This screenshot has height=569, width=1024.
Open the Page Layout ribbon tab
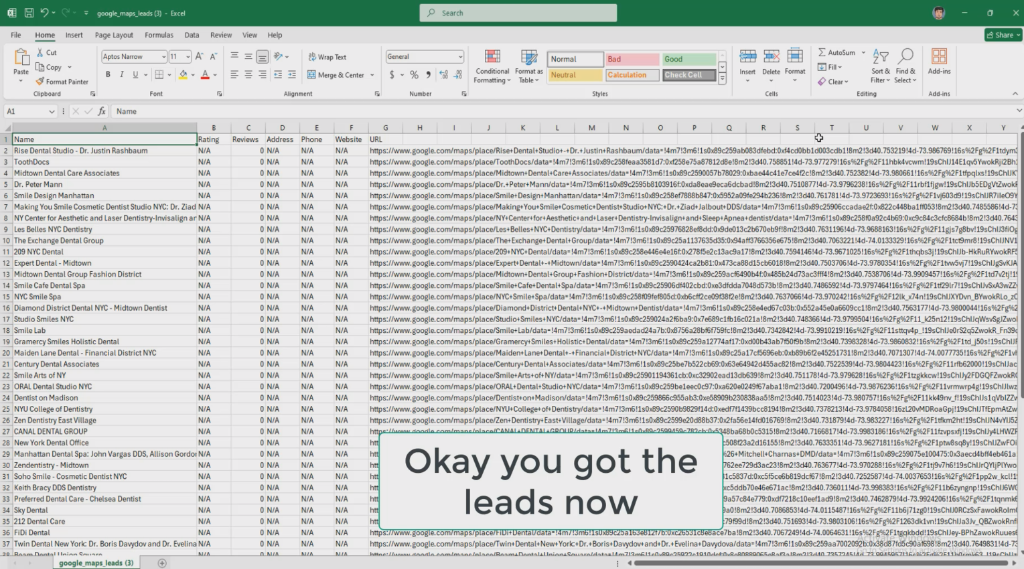[x=115, y=34]
